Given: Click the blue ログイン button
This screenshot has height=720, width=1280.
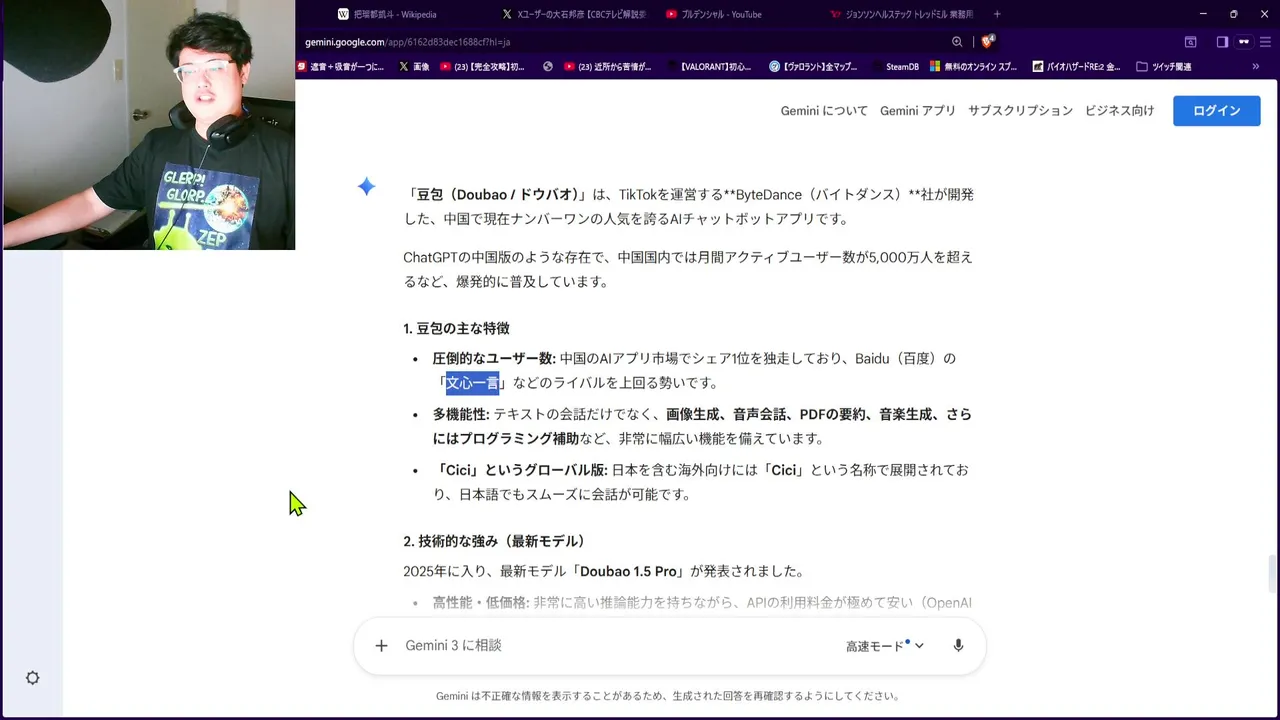Looking at the screenshot, I should pos(1216,110).
